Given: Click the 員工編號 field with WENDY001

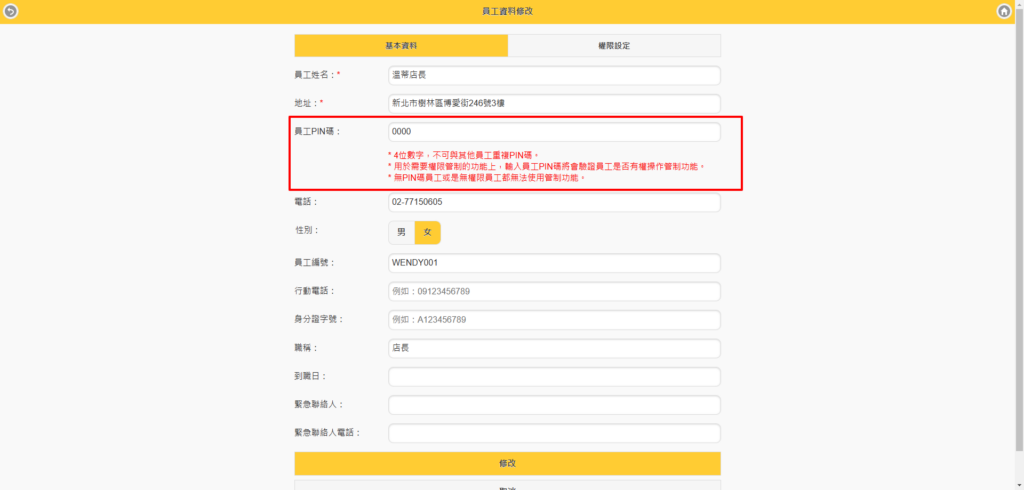Looking at the screenshot, I should point(554,263).
